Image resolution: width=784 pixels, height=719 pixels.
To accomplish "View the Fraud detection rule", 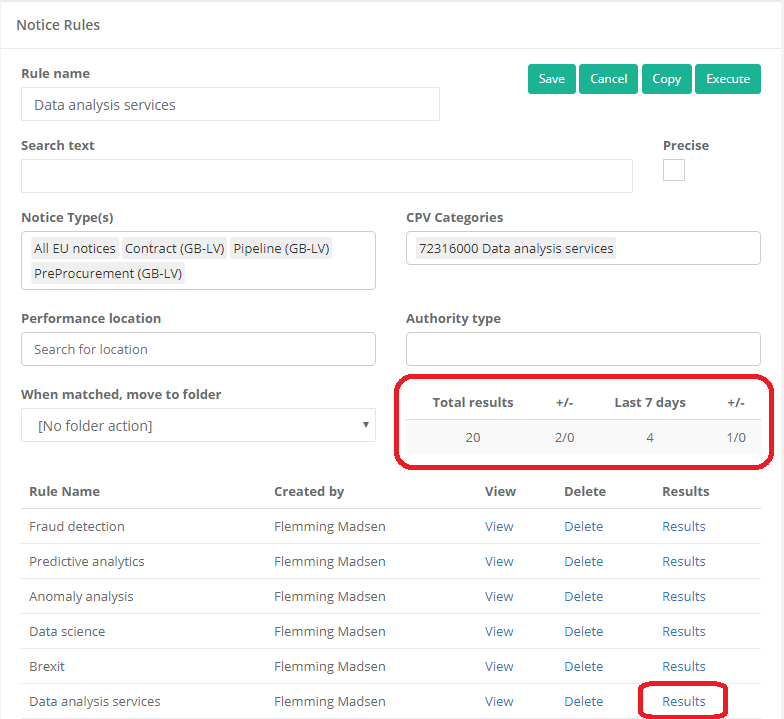I will [499, 526].
